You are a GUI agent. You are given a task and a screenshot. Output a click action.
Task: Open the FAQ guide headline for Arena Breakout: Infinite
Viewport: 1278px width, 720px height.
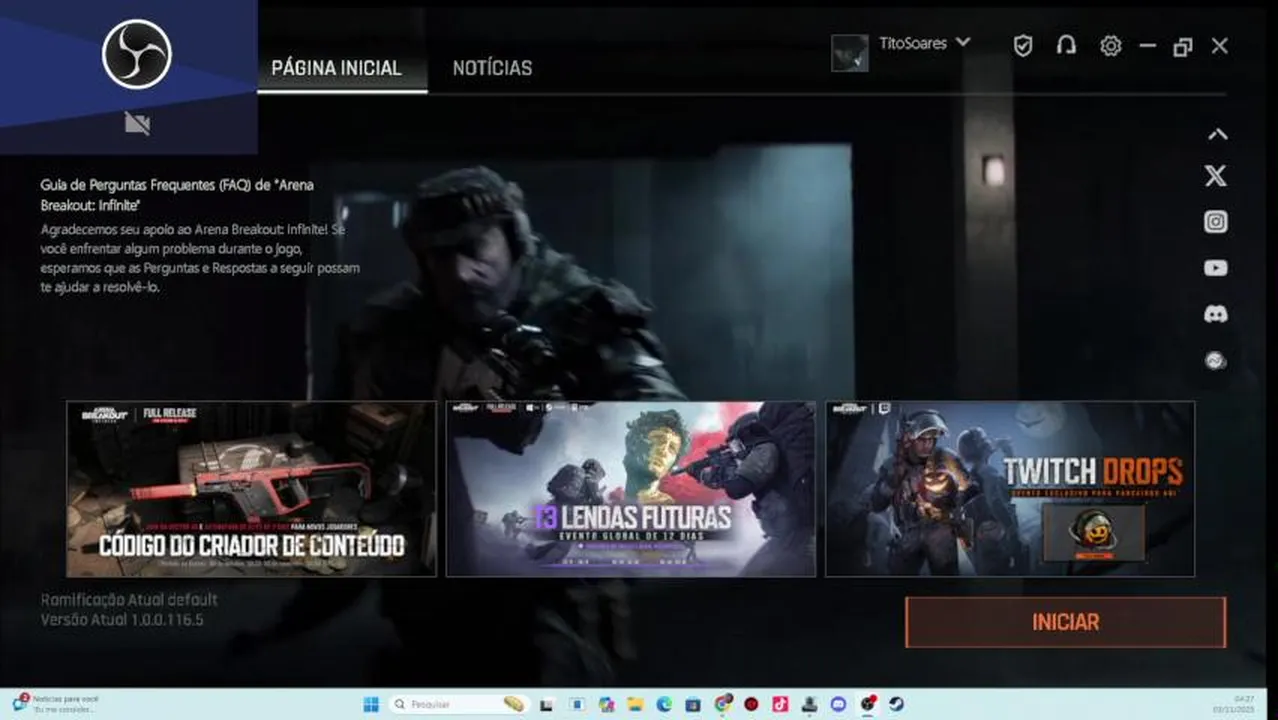pos(177,195)
